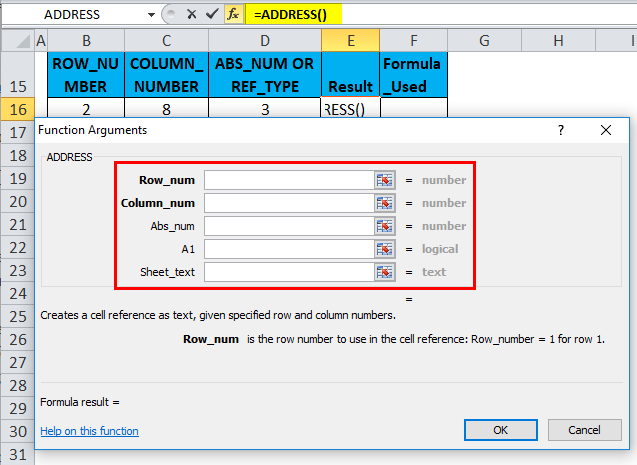
Task: Select column E header
Action: coord(351,41)
